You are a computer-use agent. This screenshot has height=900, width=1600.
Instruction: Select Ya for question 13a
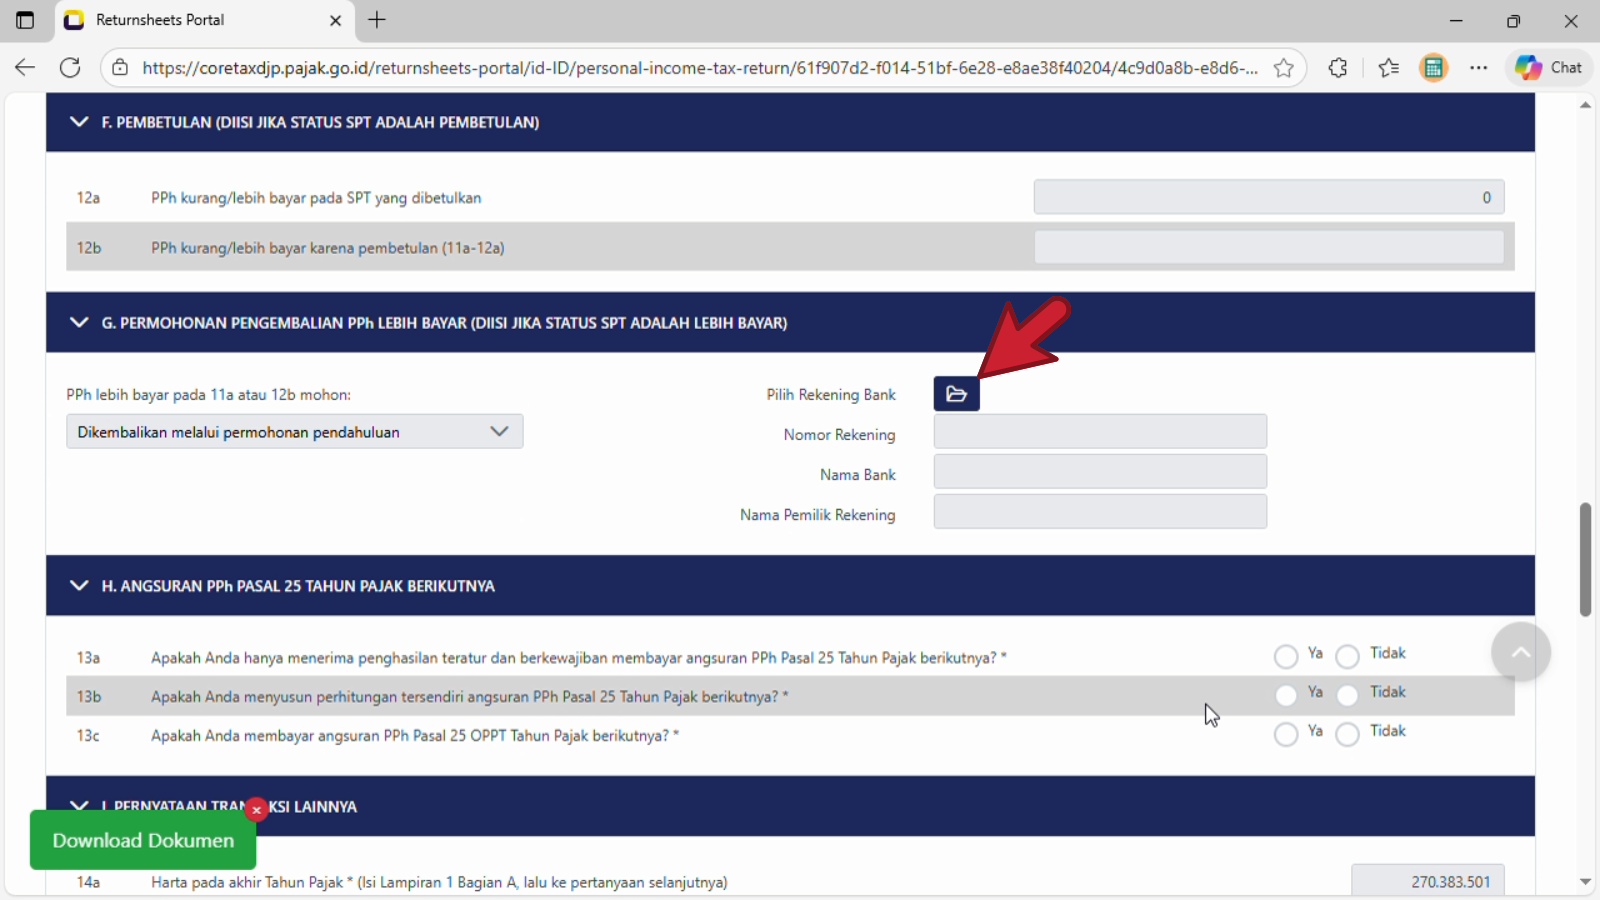point(1286,657)
